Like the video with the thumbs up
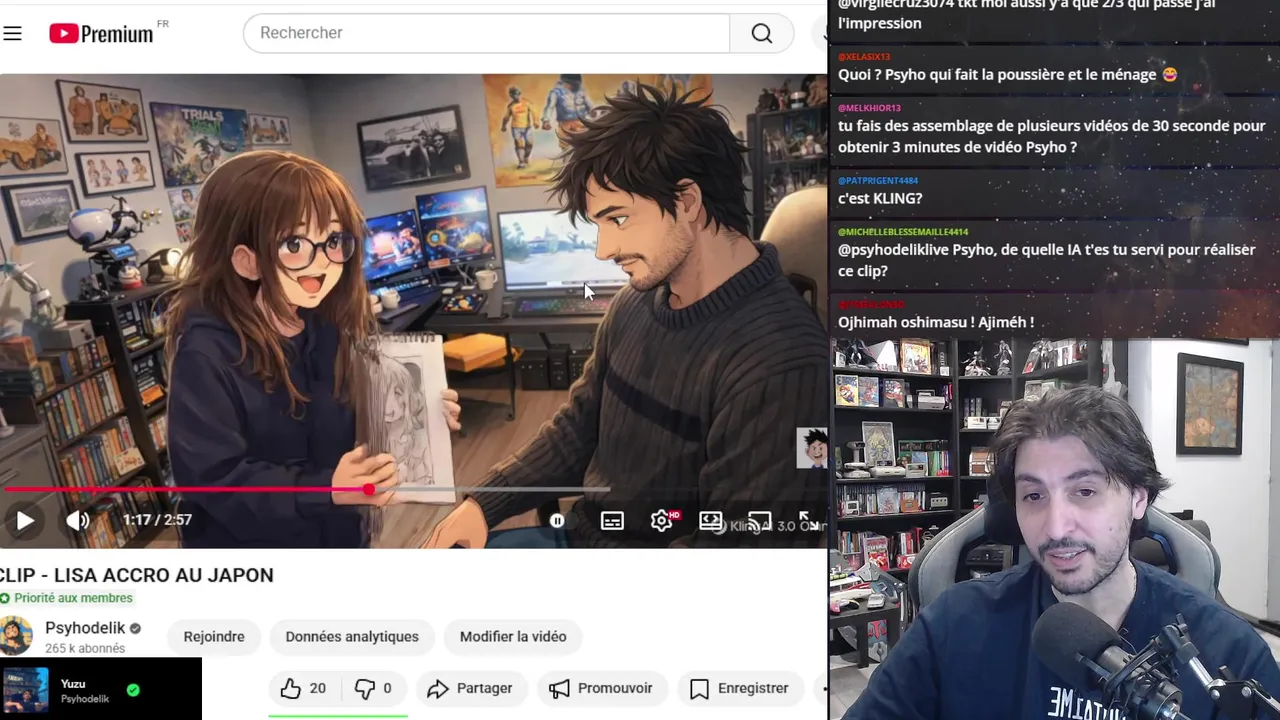Image resolution: width=1280 pixels, height=720 pixels. click(303, 688)
